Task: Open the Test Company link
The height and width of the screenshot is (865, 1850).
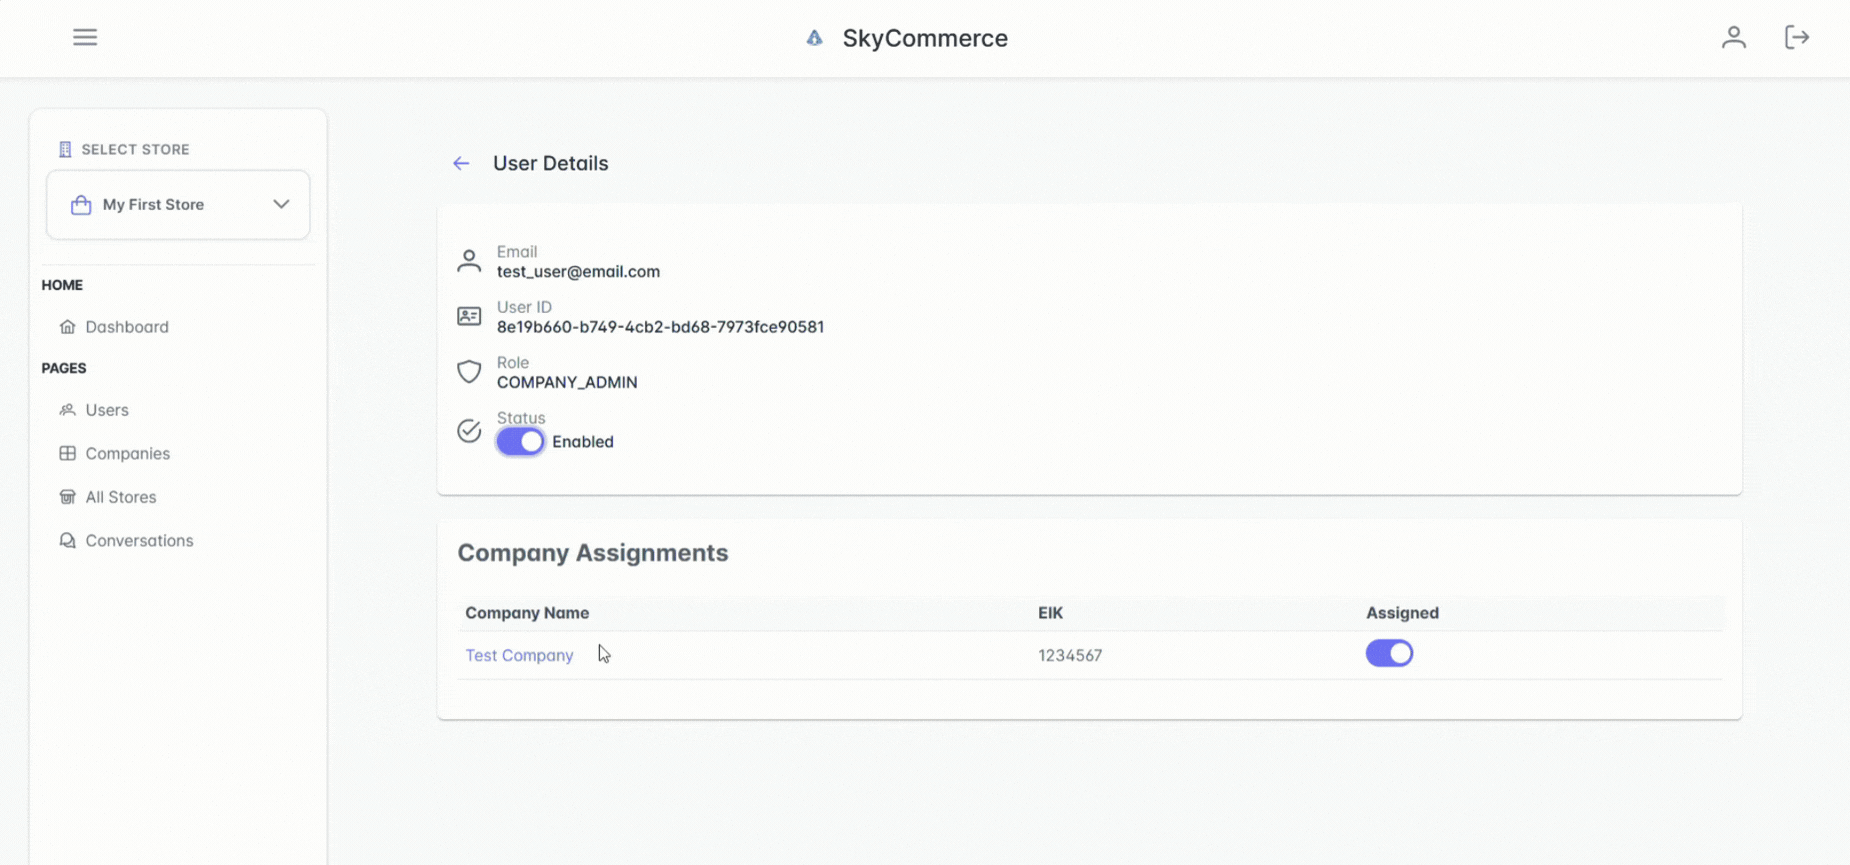Action: (519, 655)
